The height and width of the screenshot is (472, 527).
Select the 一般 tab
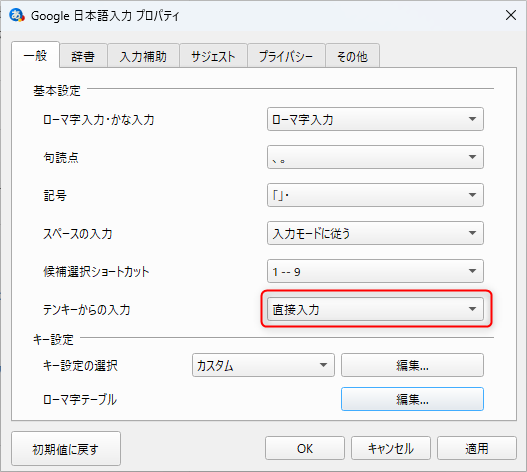pos(36,55)
